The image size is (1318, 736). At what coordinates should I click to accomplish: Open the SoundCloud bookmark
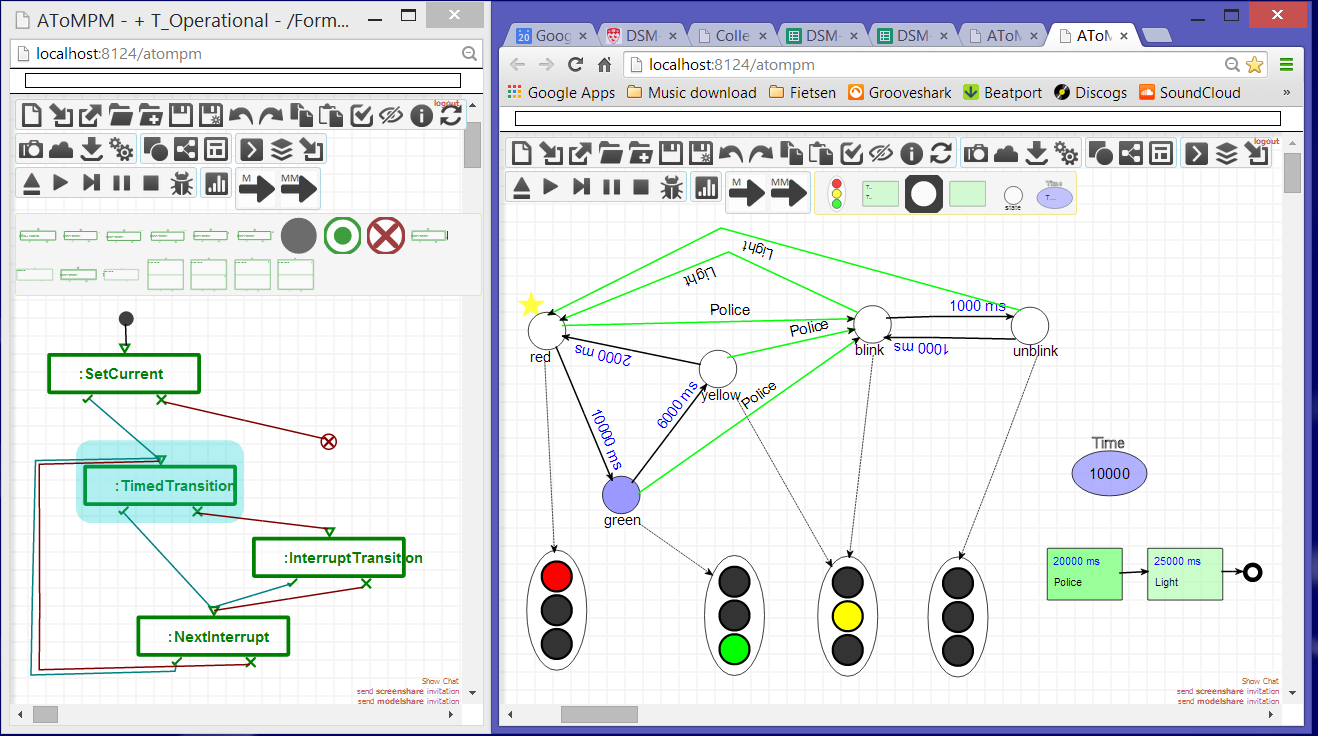pos(1190,92)
